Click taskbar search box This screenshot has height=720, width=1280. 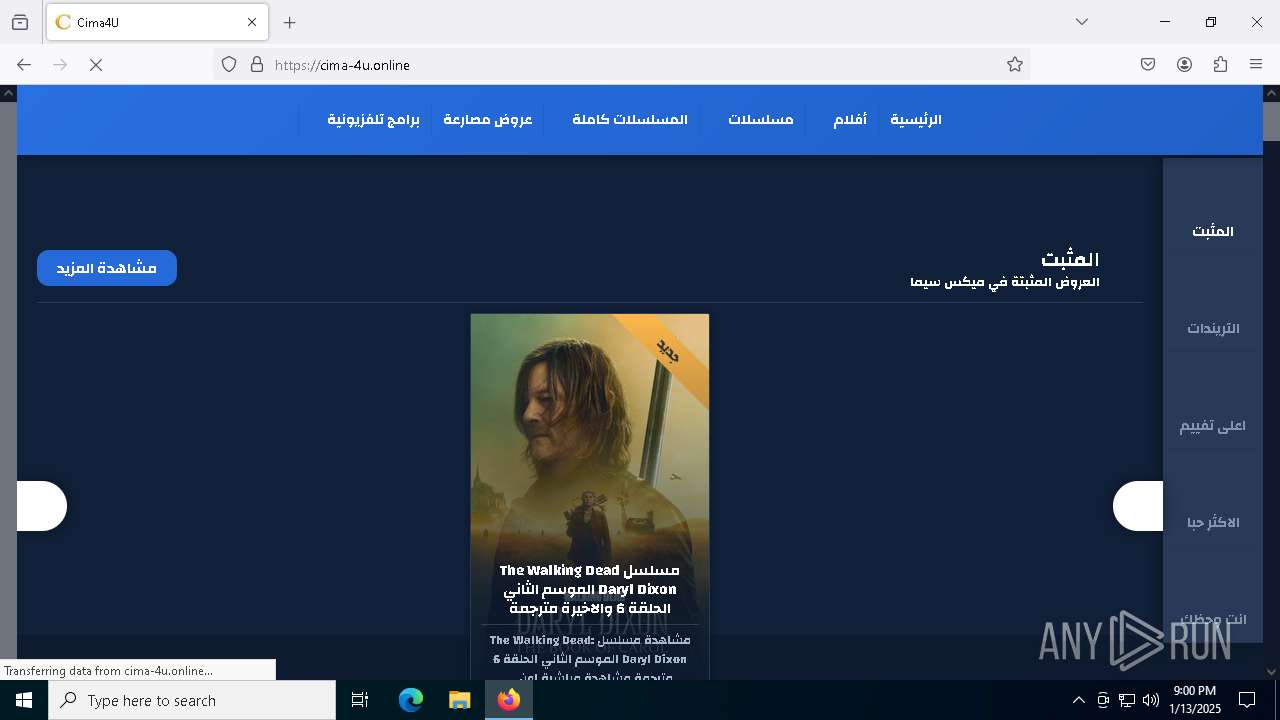point(192,700)
